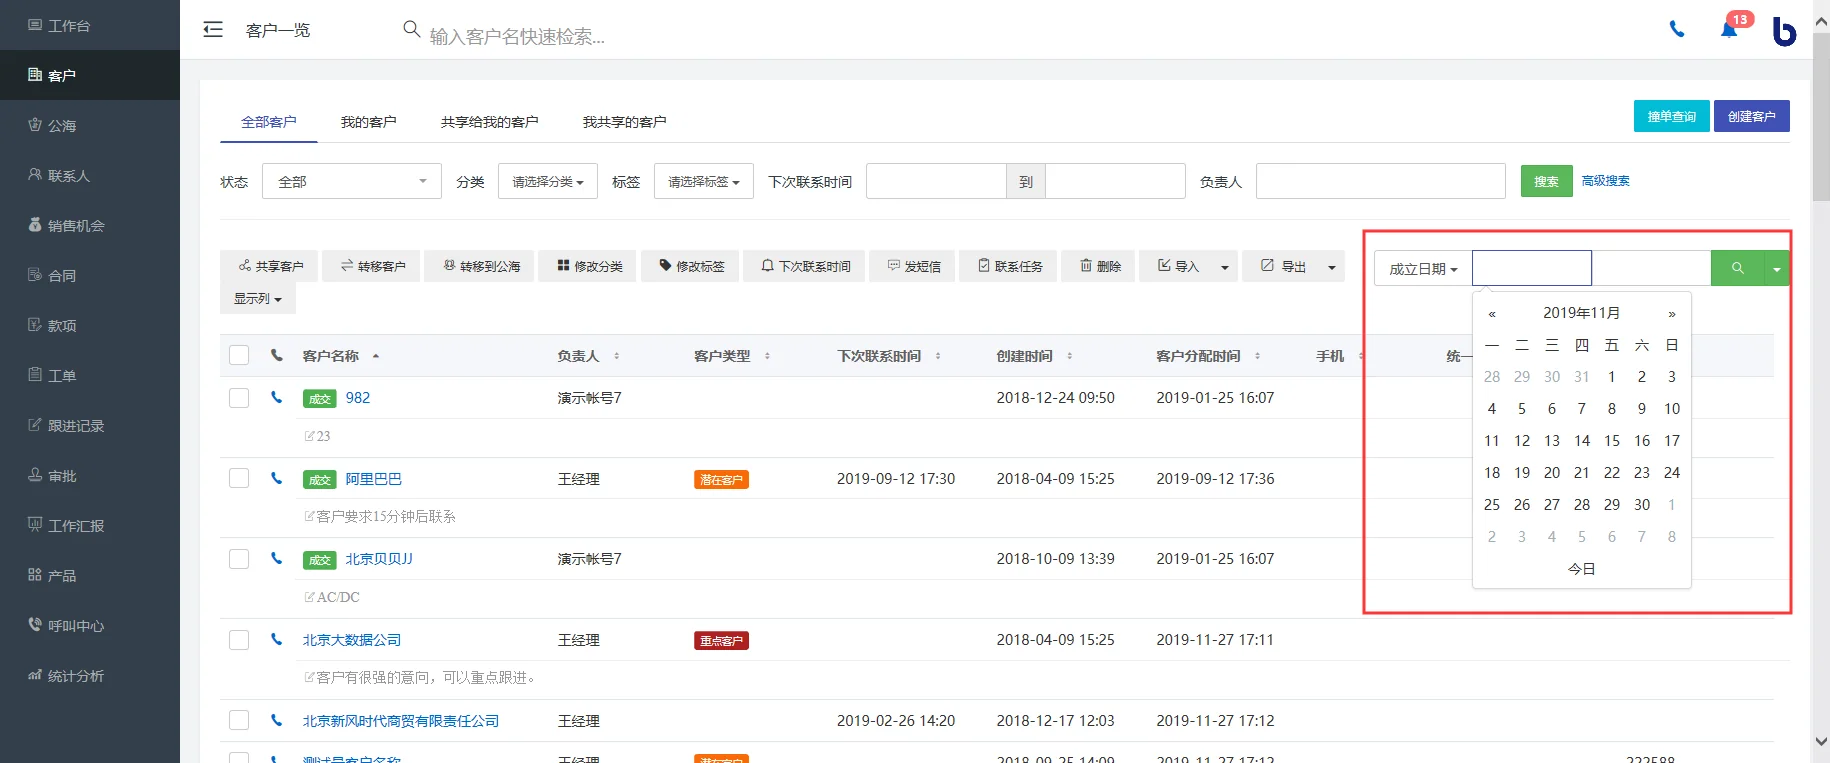Open notifications bell with 13 badge
This screenshot has width=1830, height=763.
(1729, 29)
